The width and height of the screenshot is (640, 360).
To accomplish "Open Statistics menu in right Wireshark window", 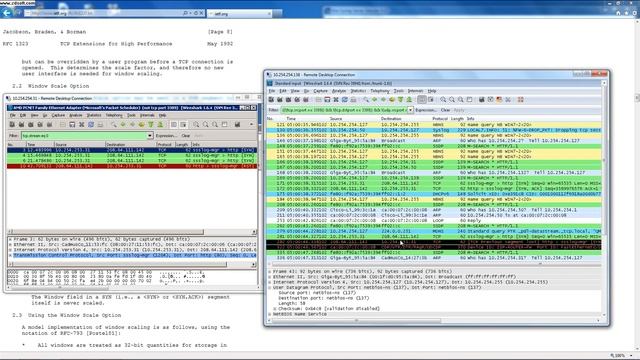I will [358, 91].
